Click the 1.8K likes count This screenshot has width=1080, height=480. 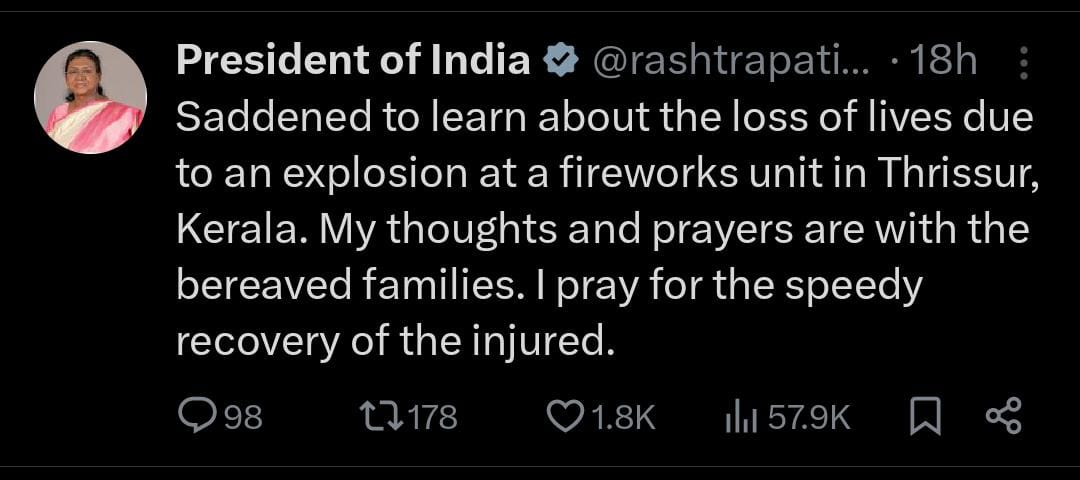pyautogui.click(x=623, y=417)
